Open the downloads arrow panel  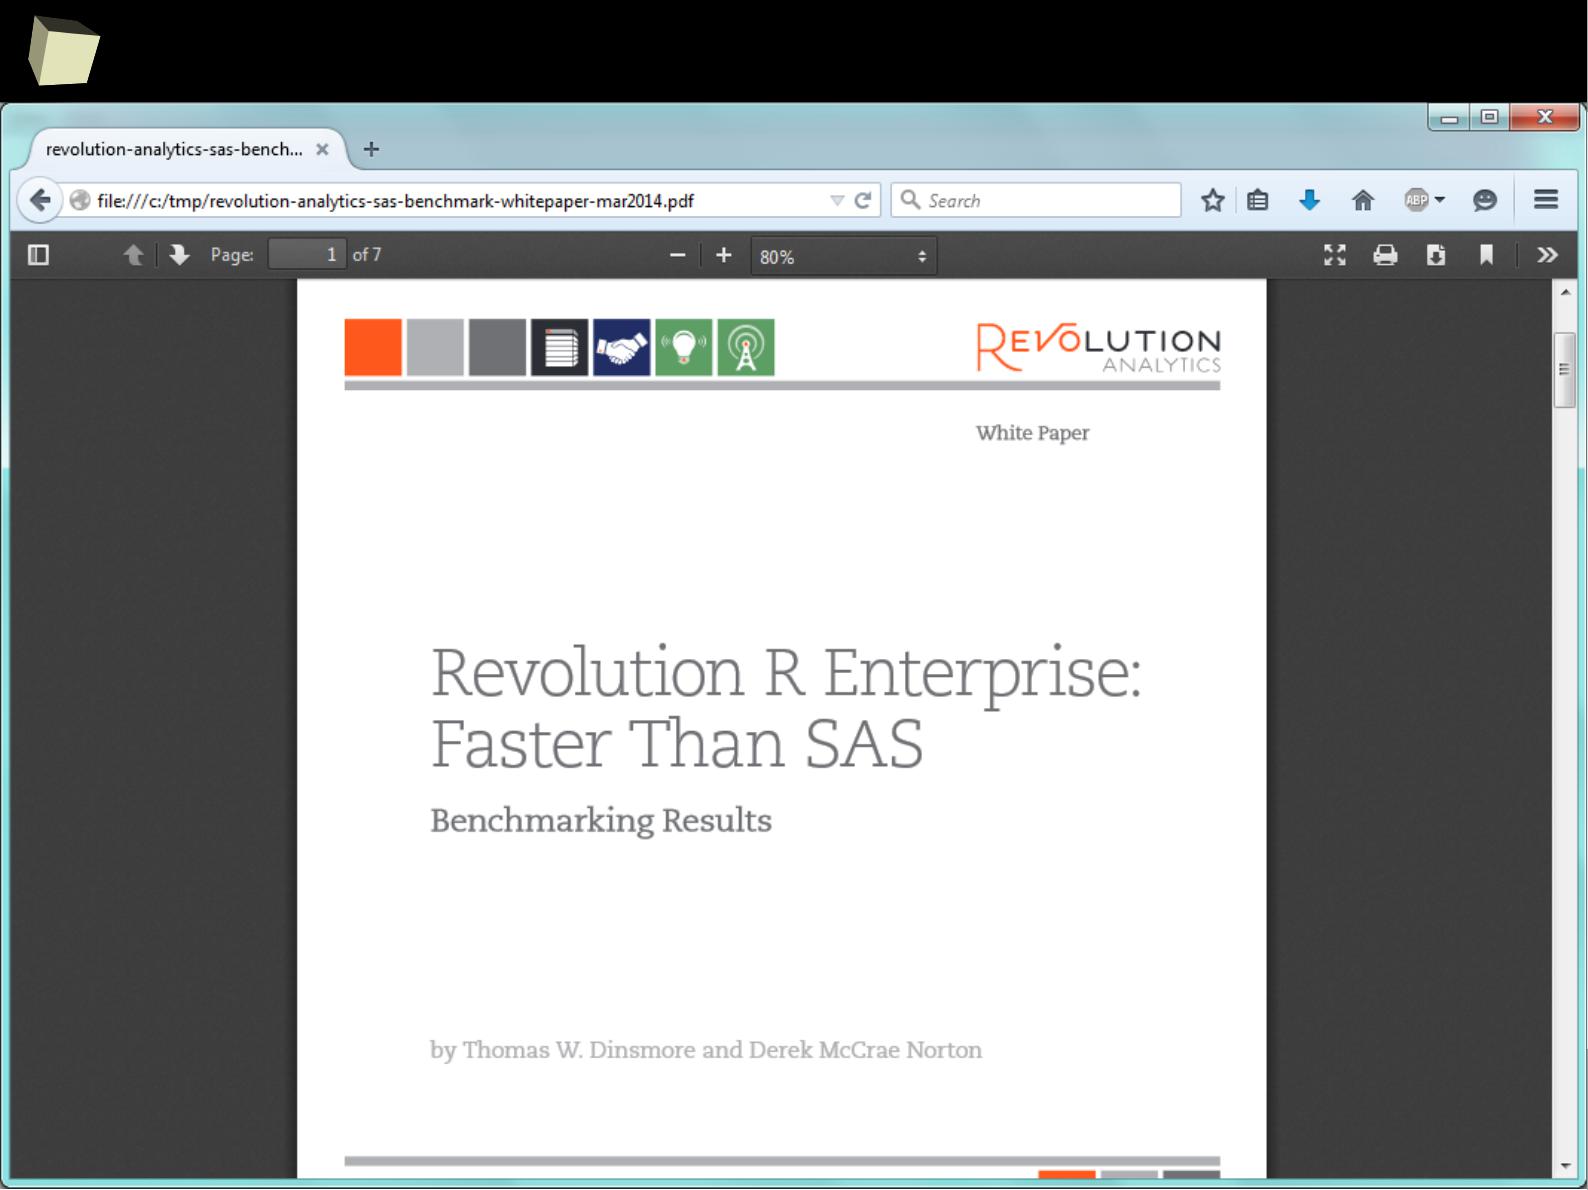[x=1310, y=200]
